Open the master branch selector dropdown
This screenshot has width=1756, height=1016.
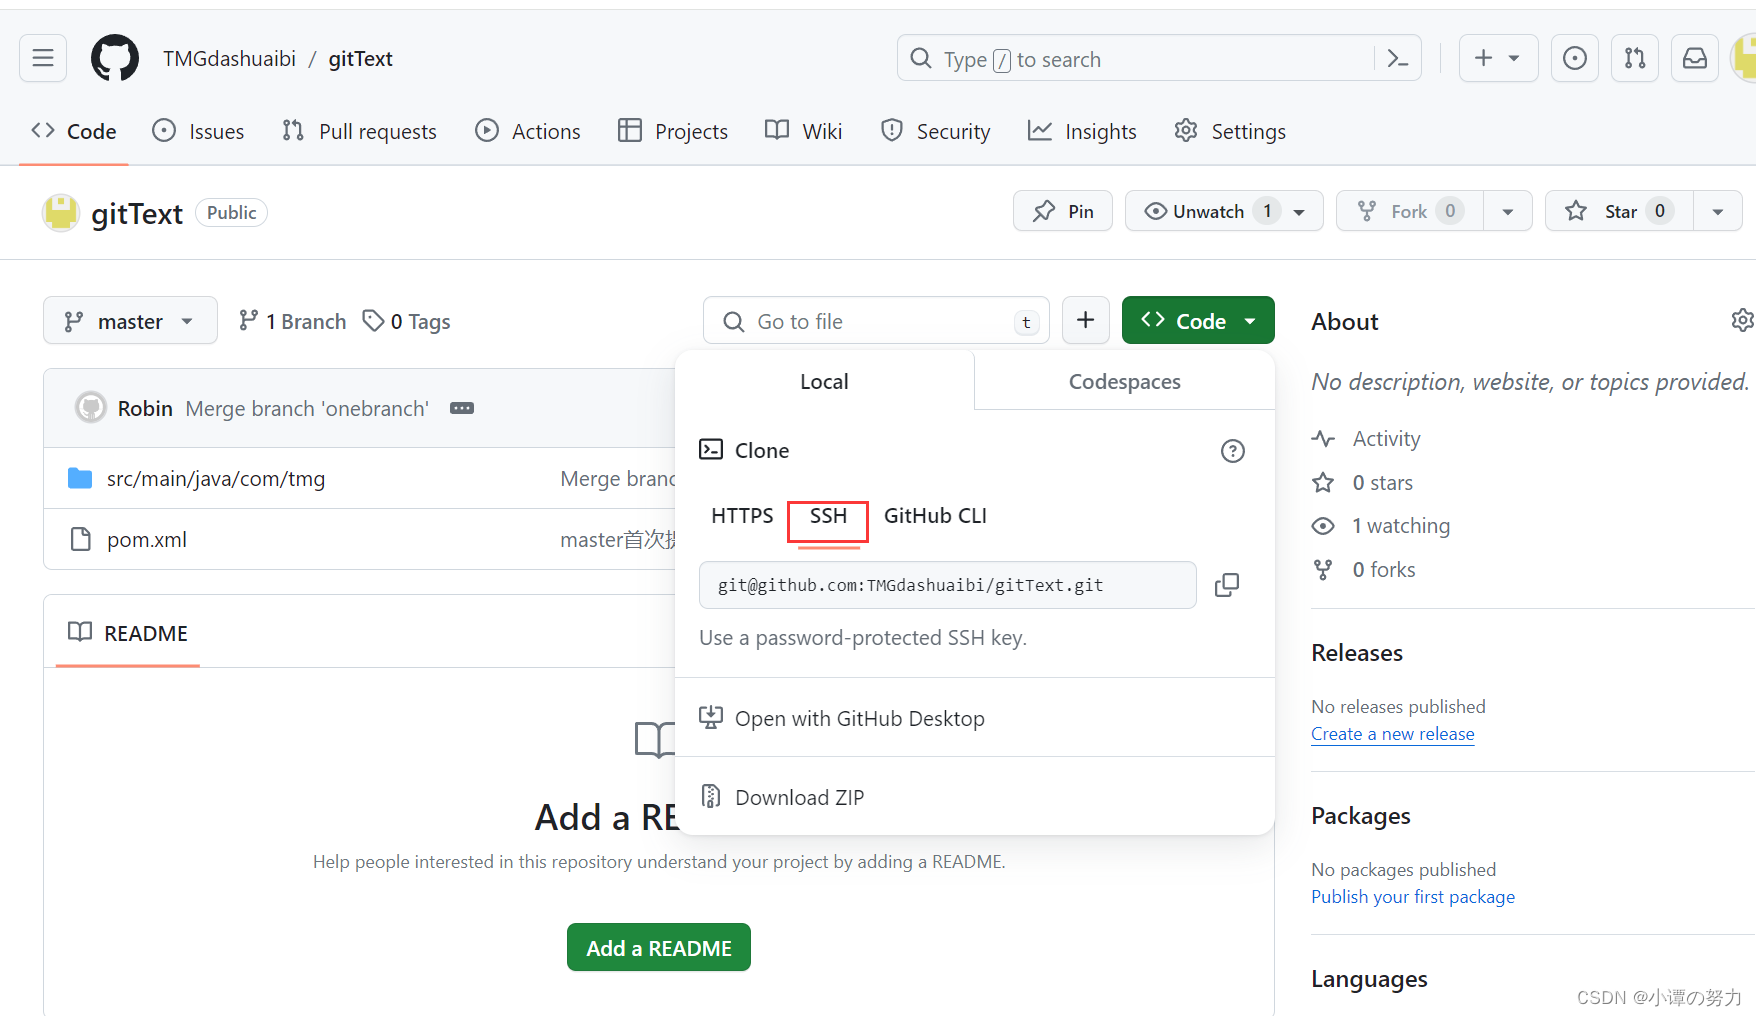point(130,321)
